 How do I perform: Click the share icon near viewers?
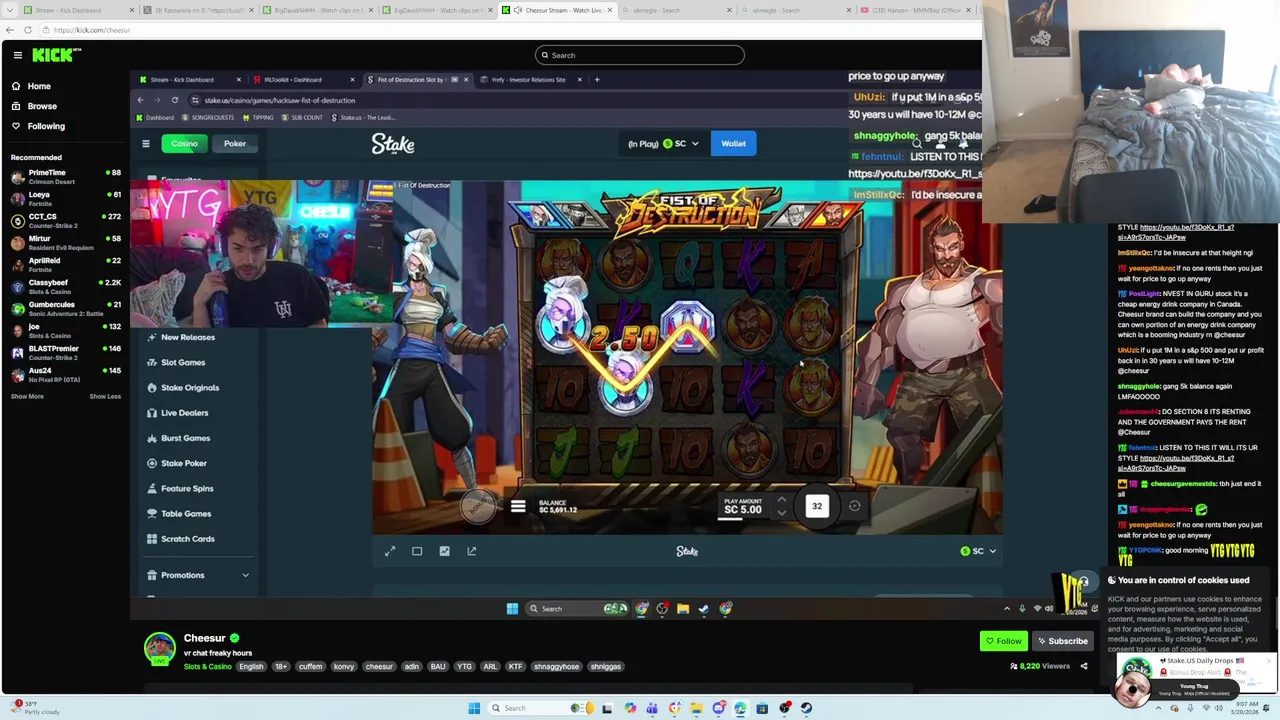pos(1083,666)
